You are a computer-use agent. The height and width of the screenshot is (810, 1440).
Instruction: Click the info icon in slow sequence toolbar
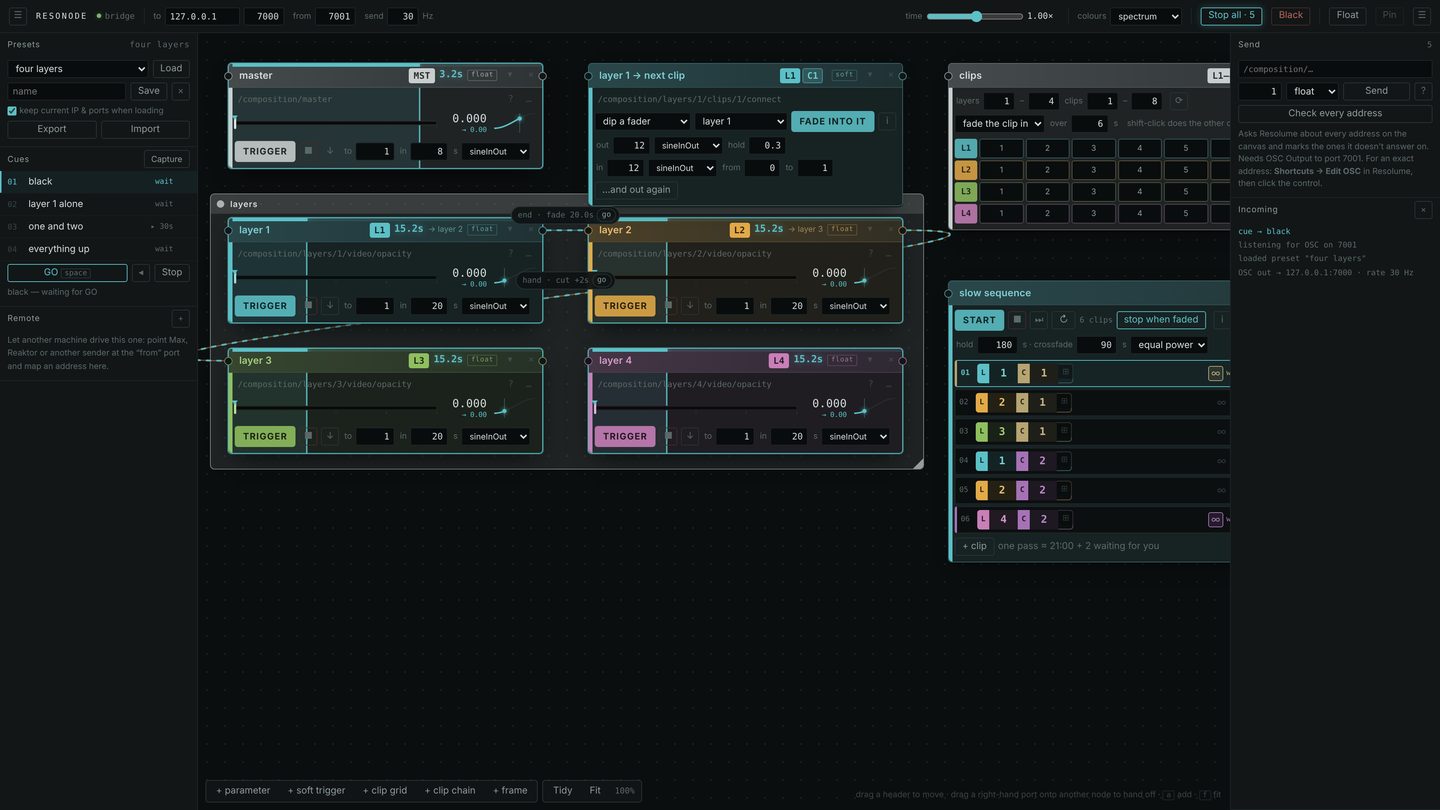(x=1221, y=320)
